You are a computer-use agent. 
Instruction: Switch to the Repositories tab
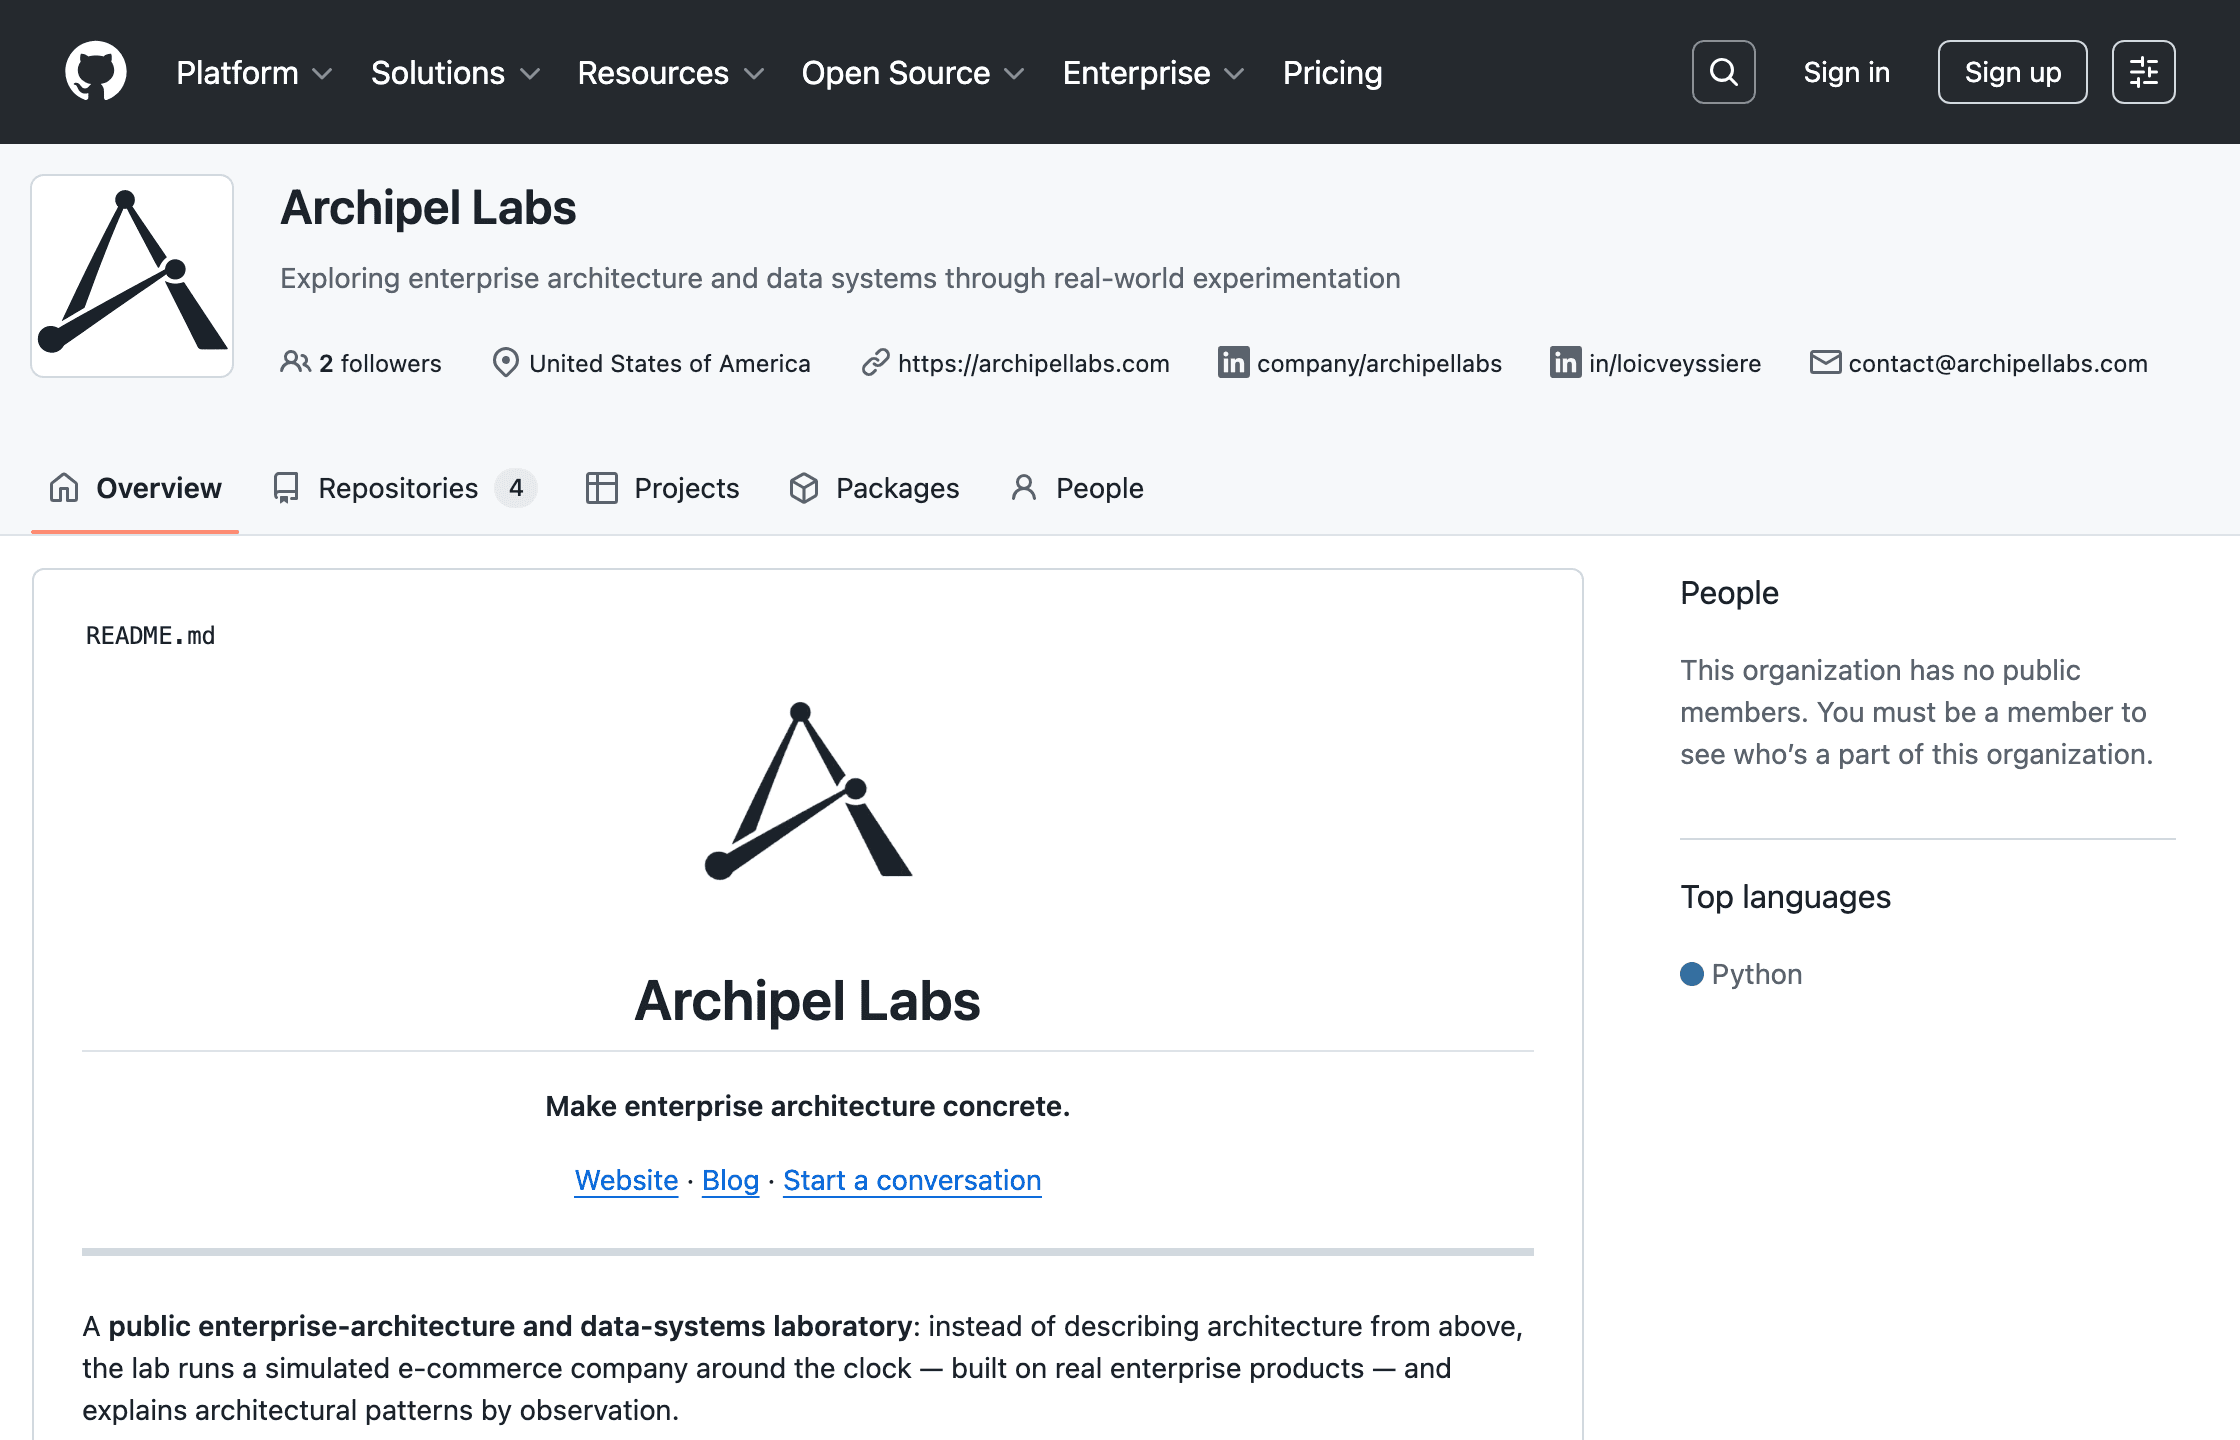pyautogui.click(x=405, y=488)
